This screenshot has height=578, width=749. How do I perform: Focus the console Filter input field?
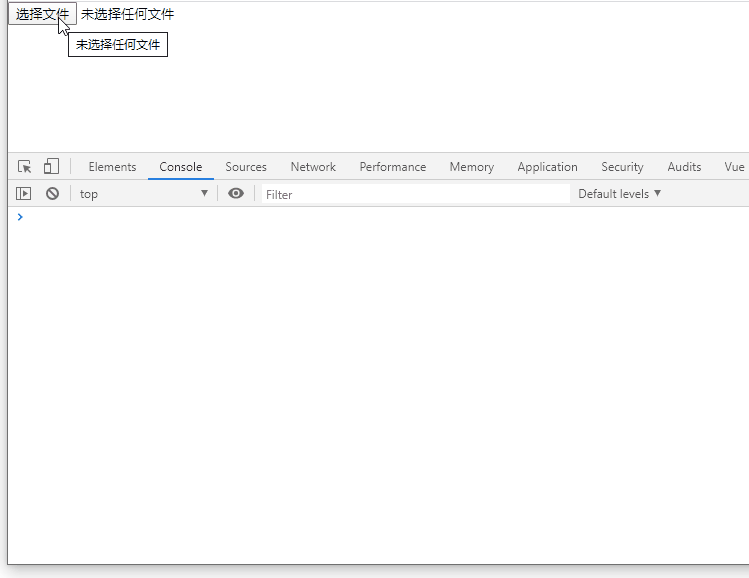click(x=416, y=194)
